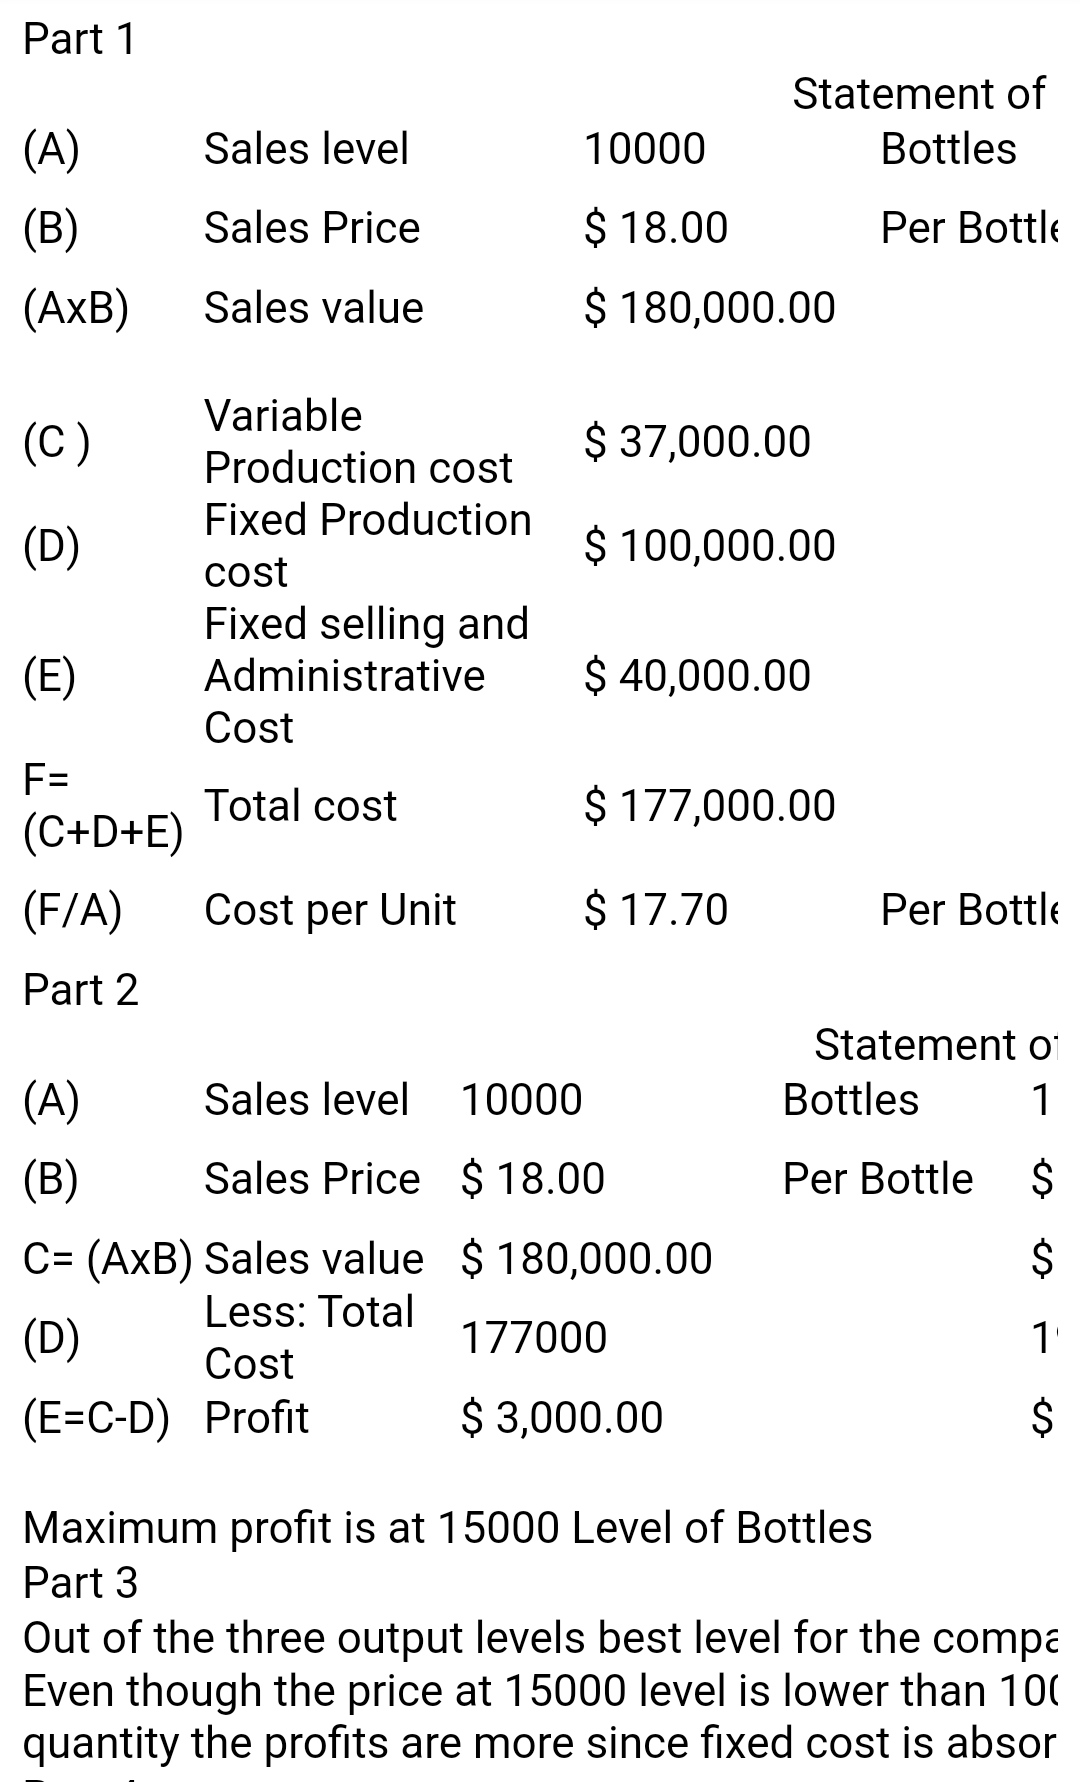Select the $3,000.00 profit value
This screenshot has height=1782, width=1080.
pos(561,1417)
